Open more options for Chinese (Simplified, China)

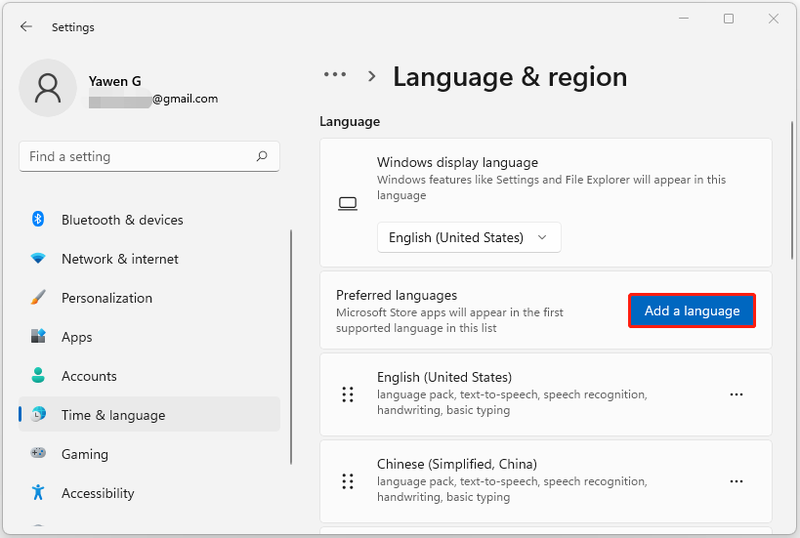click(736, 481)
